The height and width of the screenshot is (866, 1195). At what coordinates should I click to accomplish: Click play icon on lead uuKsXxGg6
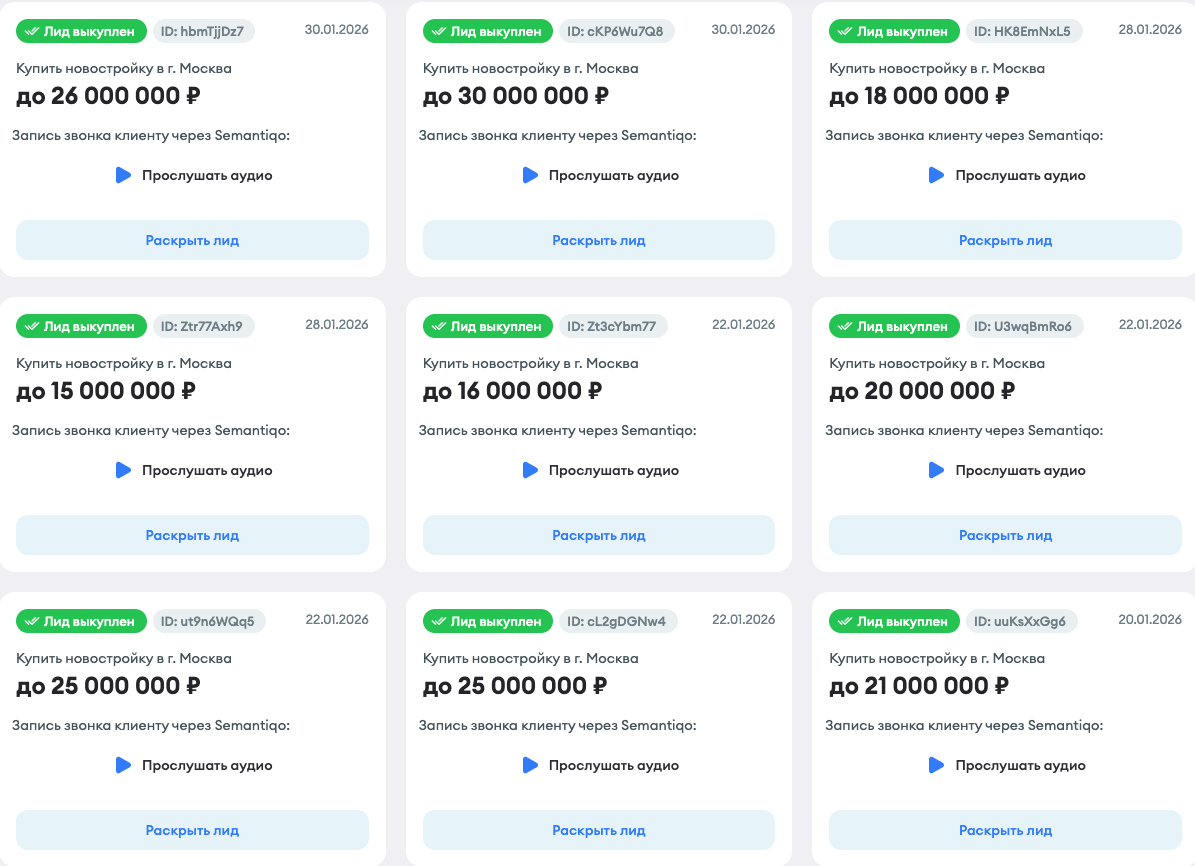pyautogui.click(x=936, y=765)
